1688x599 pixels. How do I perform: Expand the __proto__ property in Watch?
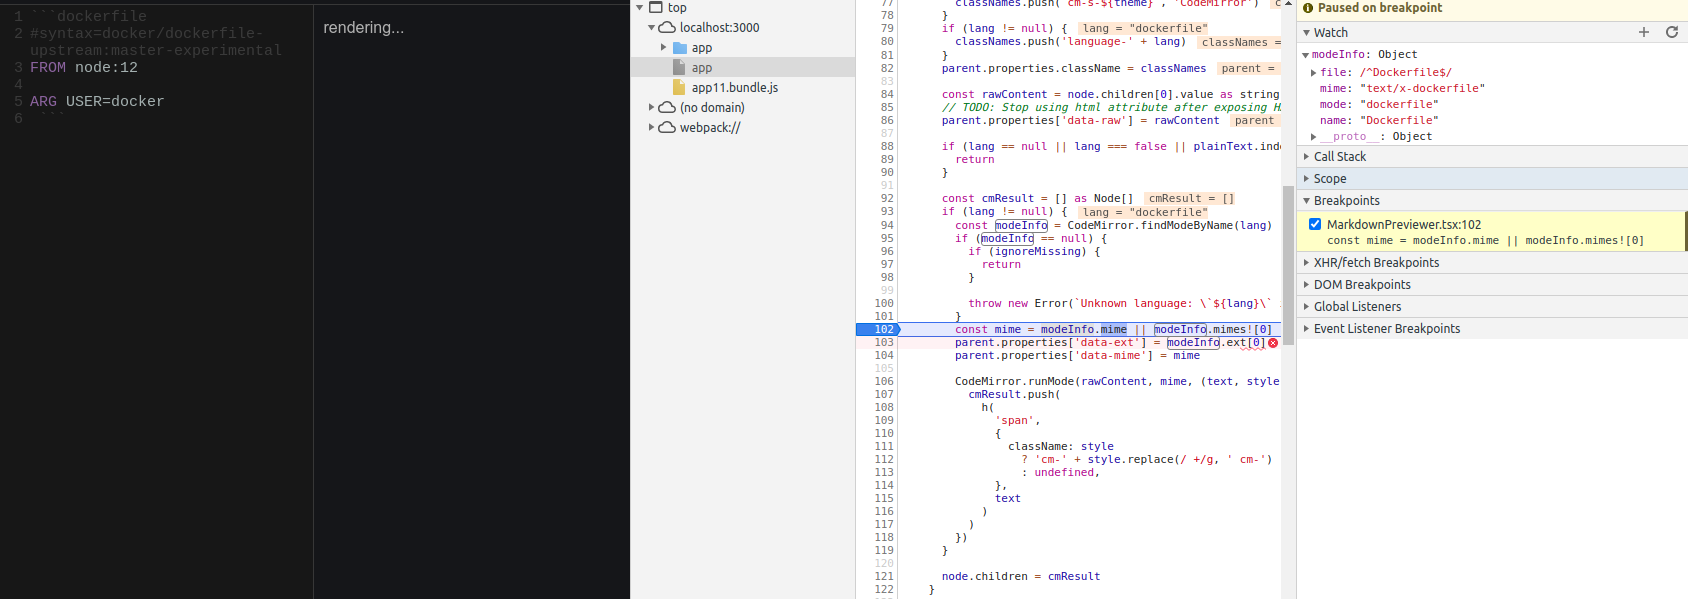tap(1314, 137)
